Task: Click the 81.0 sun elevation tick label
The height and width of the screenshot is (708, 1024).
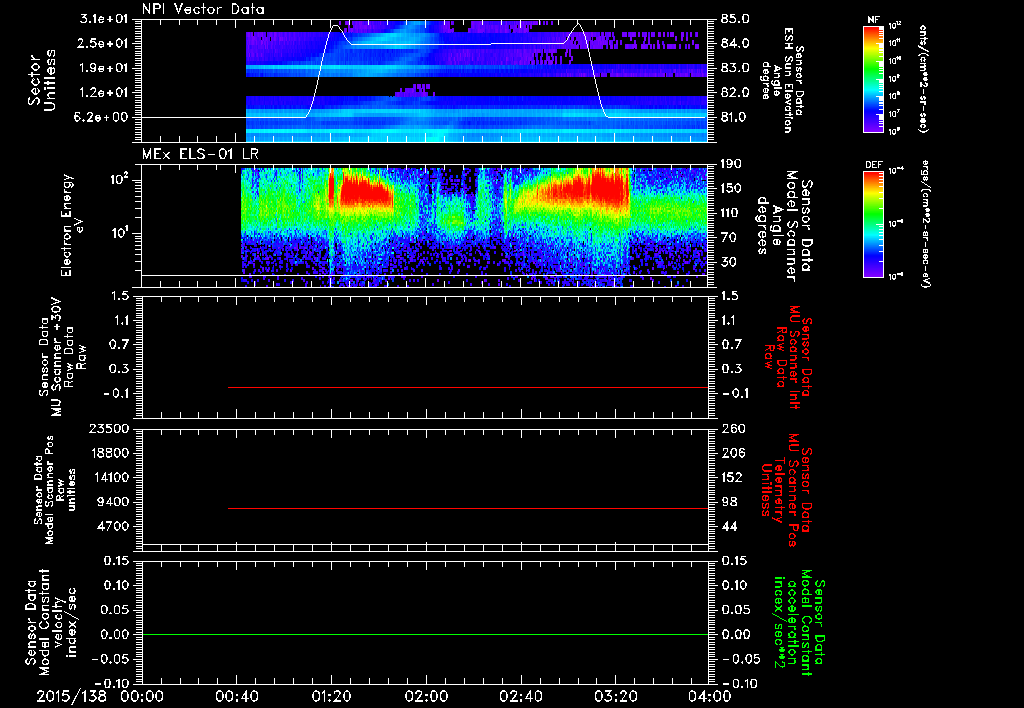Action: click(735, 117)
